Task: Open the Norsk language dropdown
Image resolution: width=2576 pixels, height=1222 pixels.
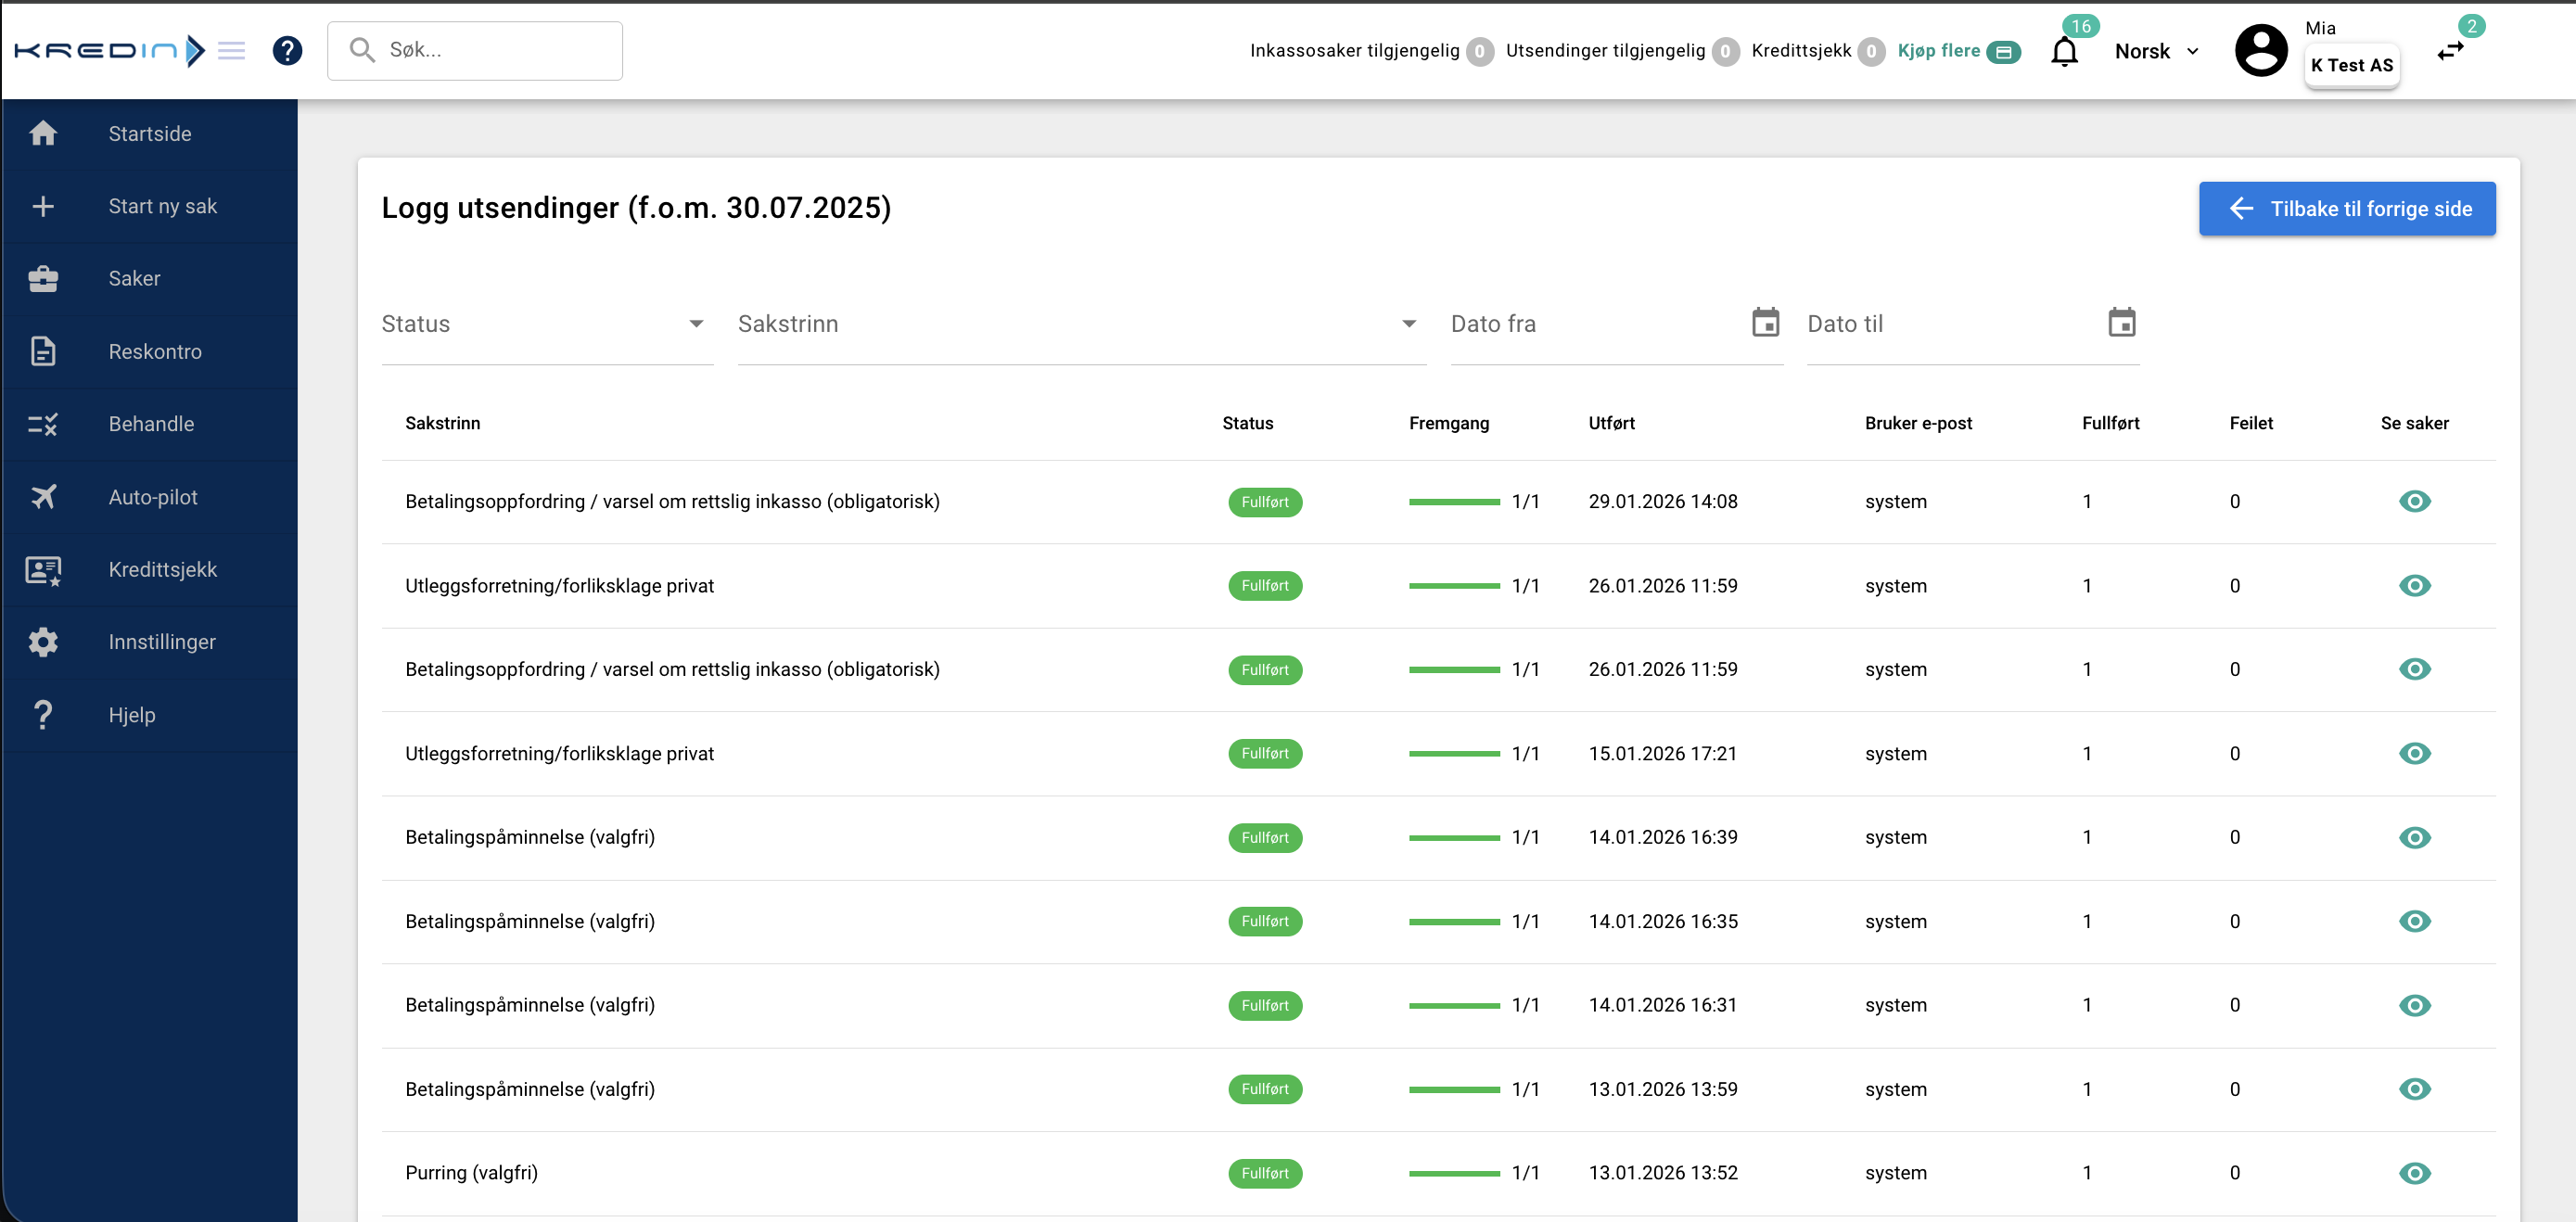Action: (2156, 52)
